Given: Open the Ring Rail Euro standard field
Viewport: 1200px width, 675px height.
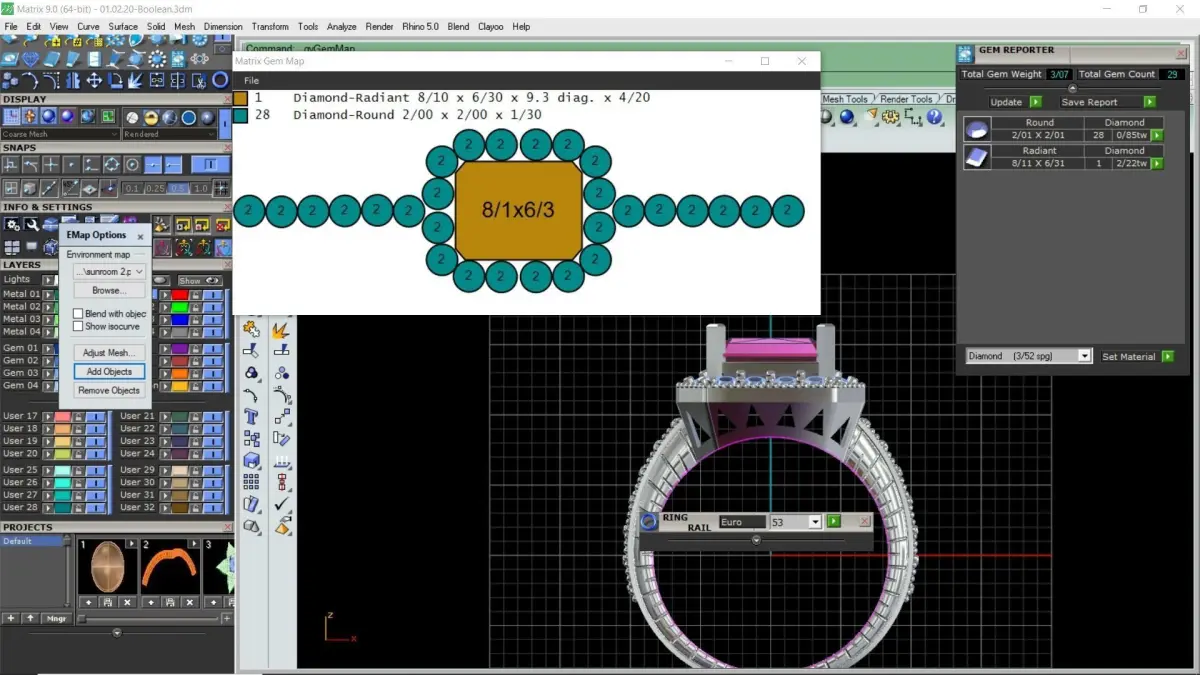Looking at the screenshot, I should click(x=742, y=522).
